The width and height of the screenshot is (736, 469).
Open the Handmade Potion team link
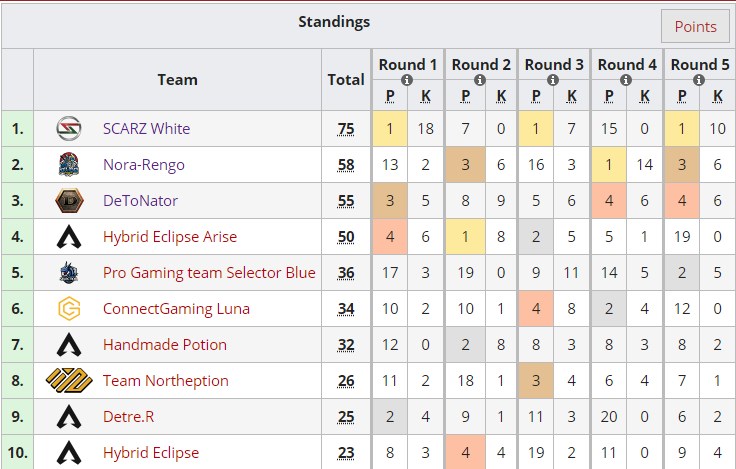[x=165, y=345]
